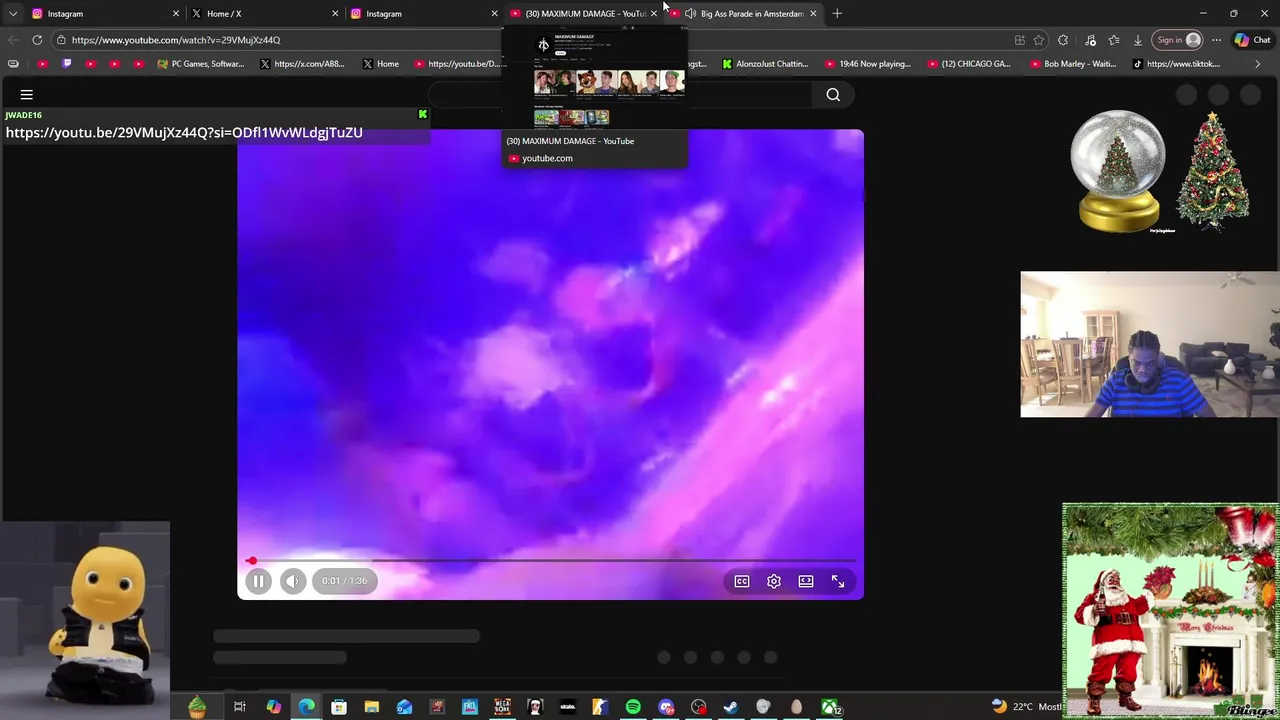Expand the bookmarks overflow chevron
This screenshot has width=1280, height=720.
pos(1258,64)
